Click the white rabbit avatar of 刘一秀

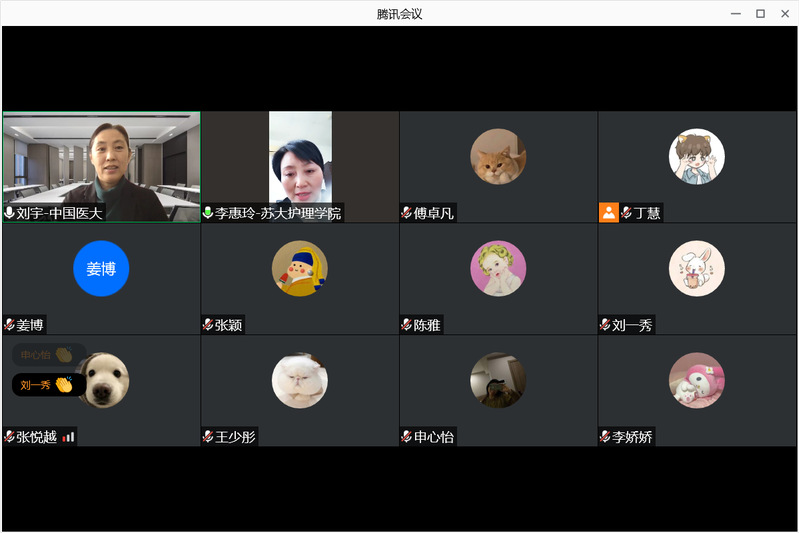(697, 268)
